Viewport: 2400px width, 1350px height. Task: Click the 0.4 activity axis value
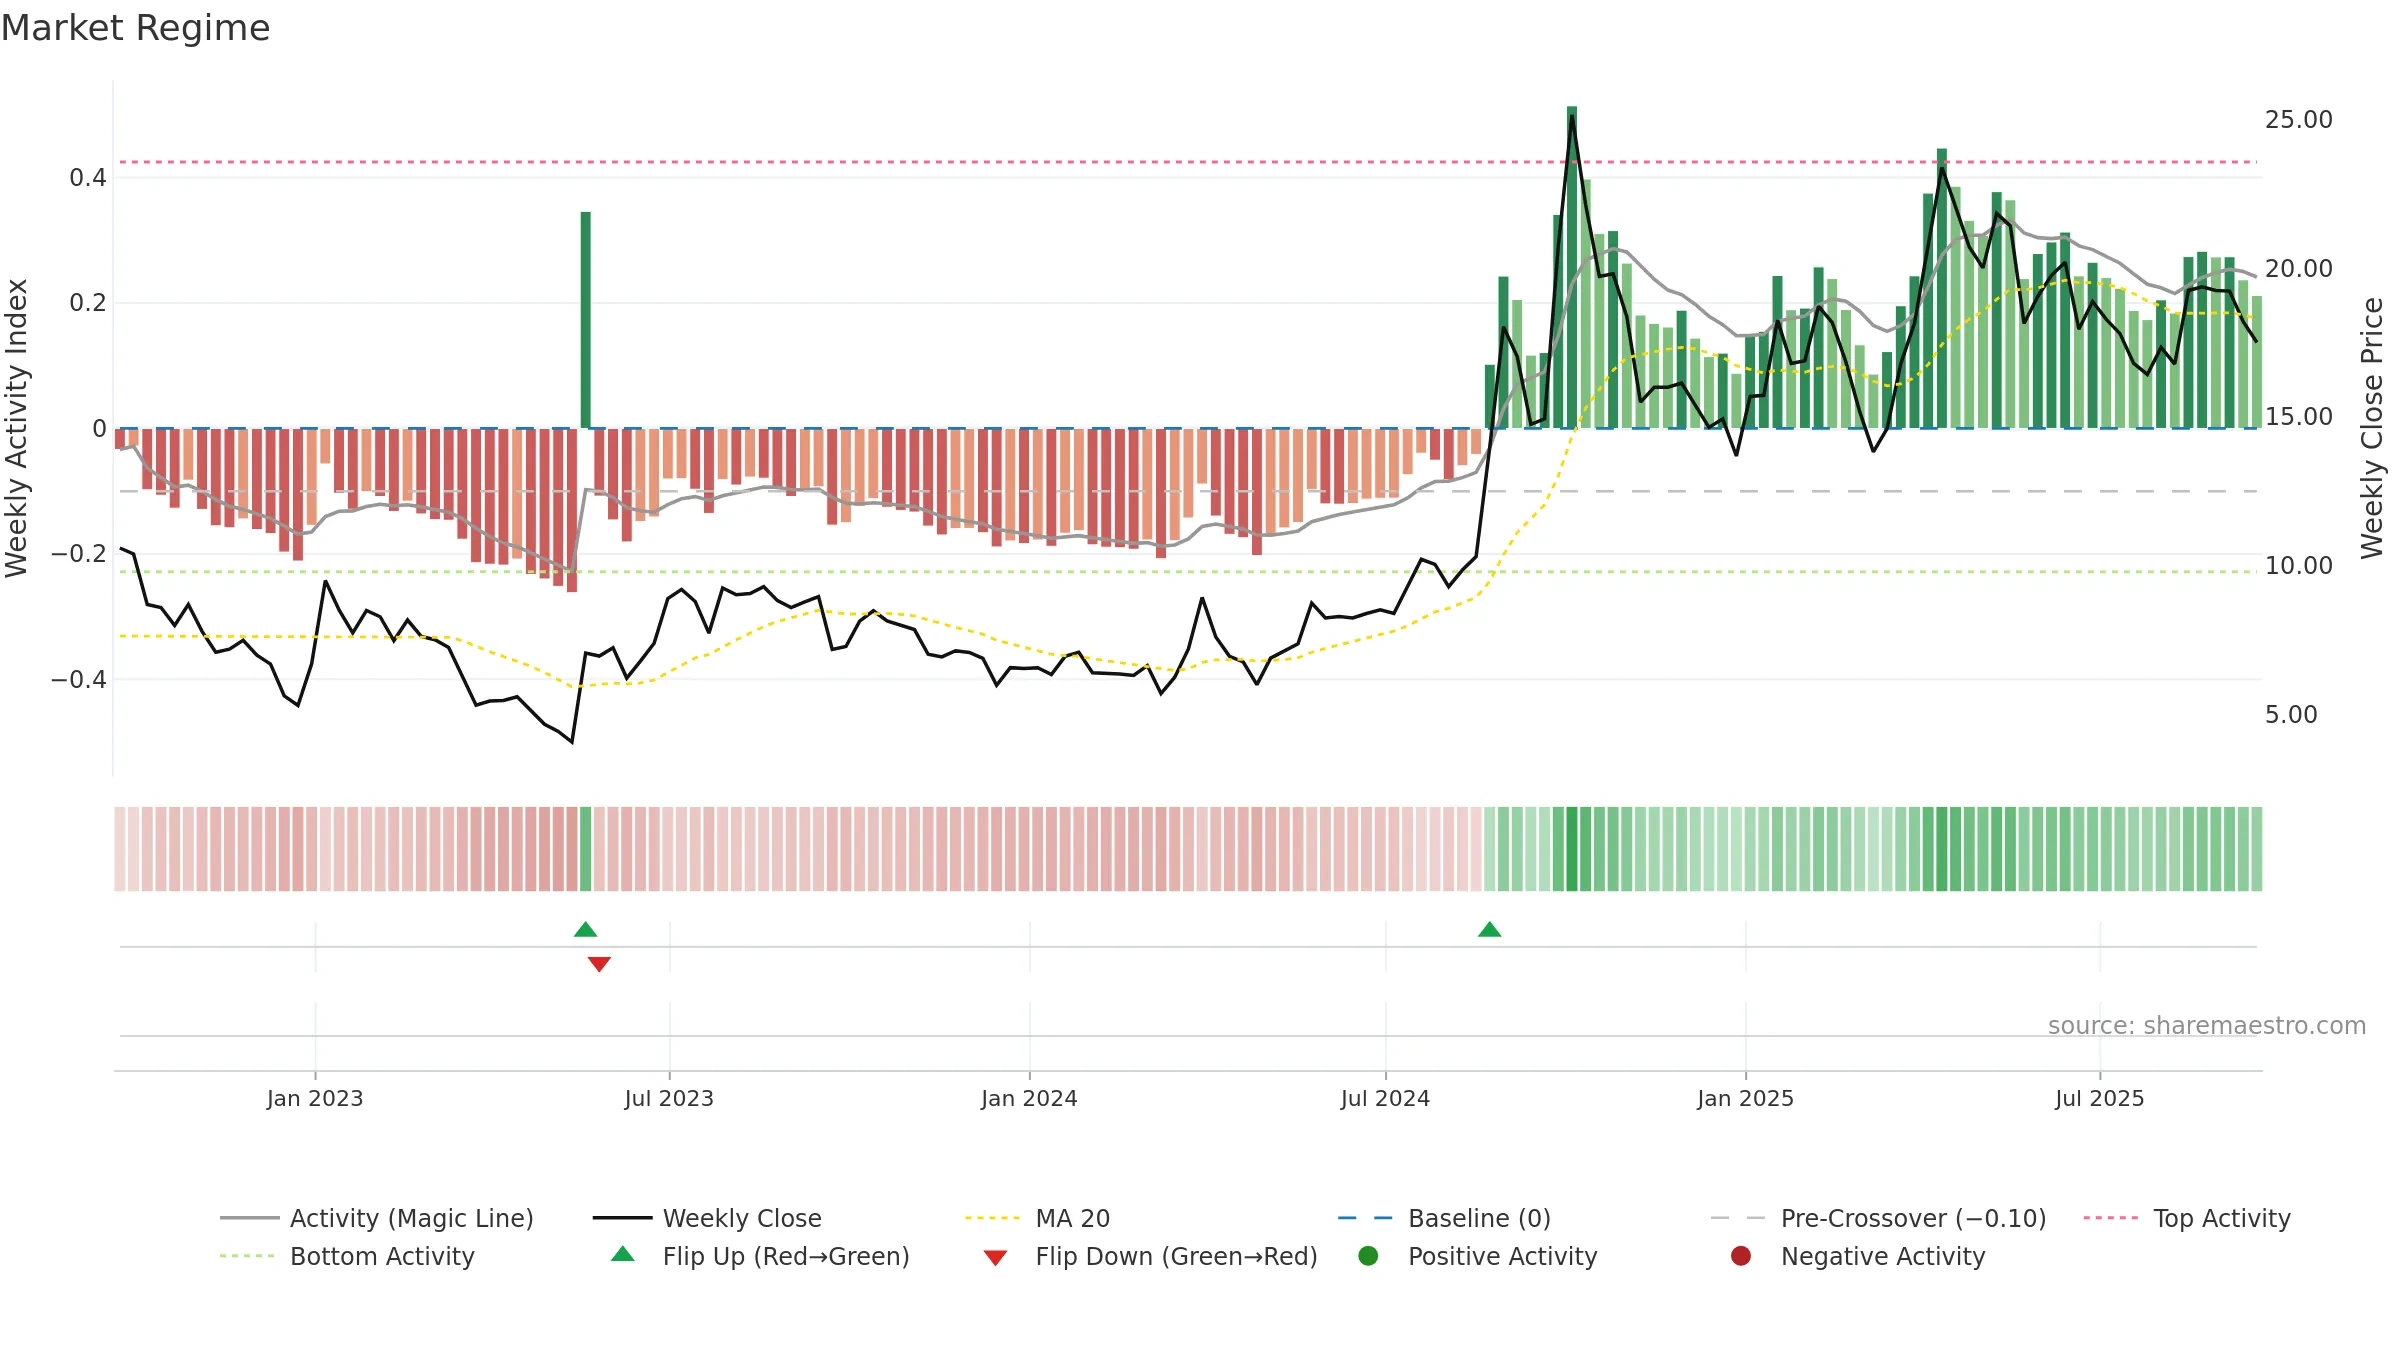(x=88, y=178)
